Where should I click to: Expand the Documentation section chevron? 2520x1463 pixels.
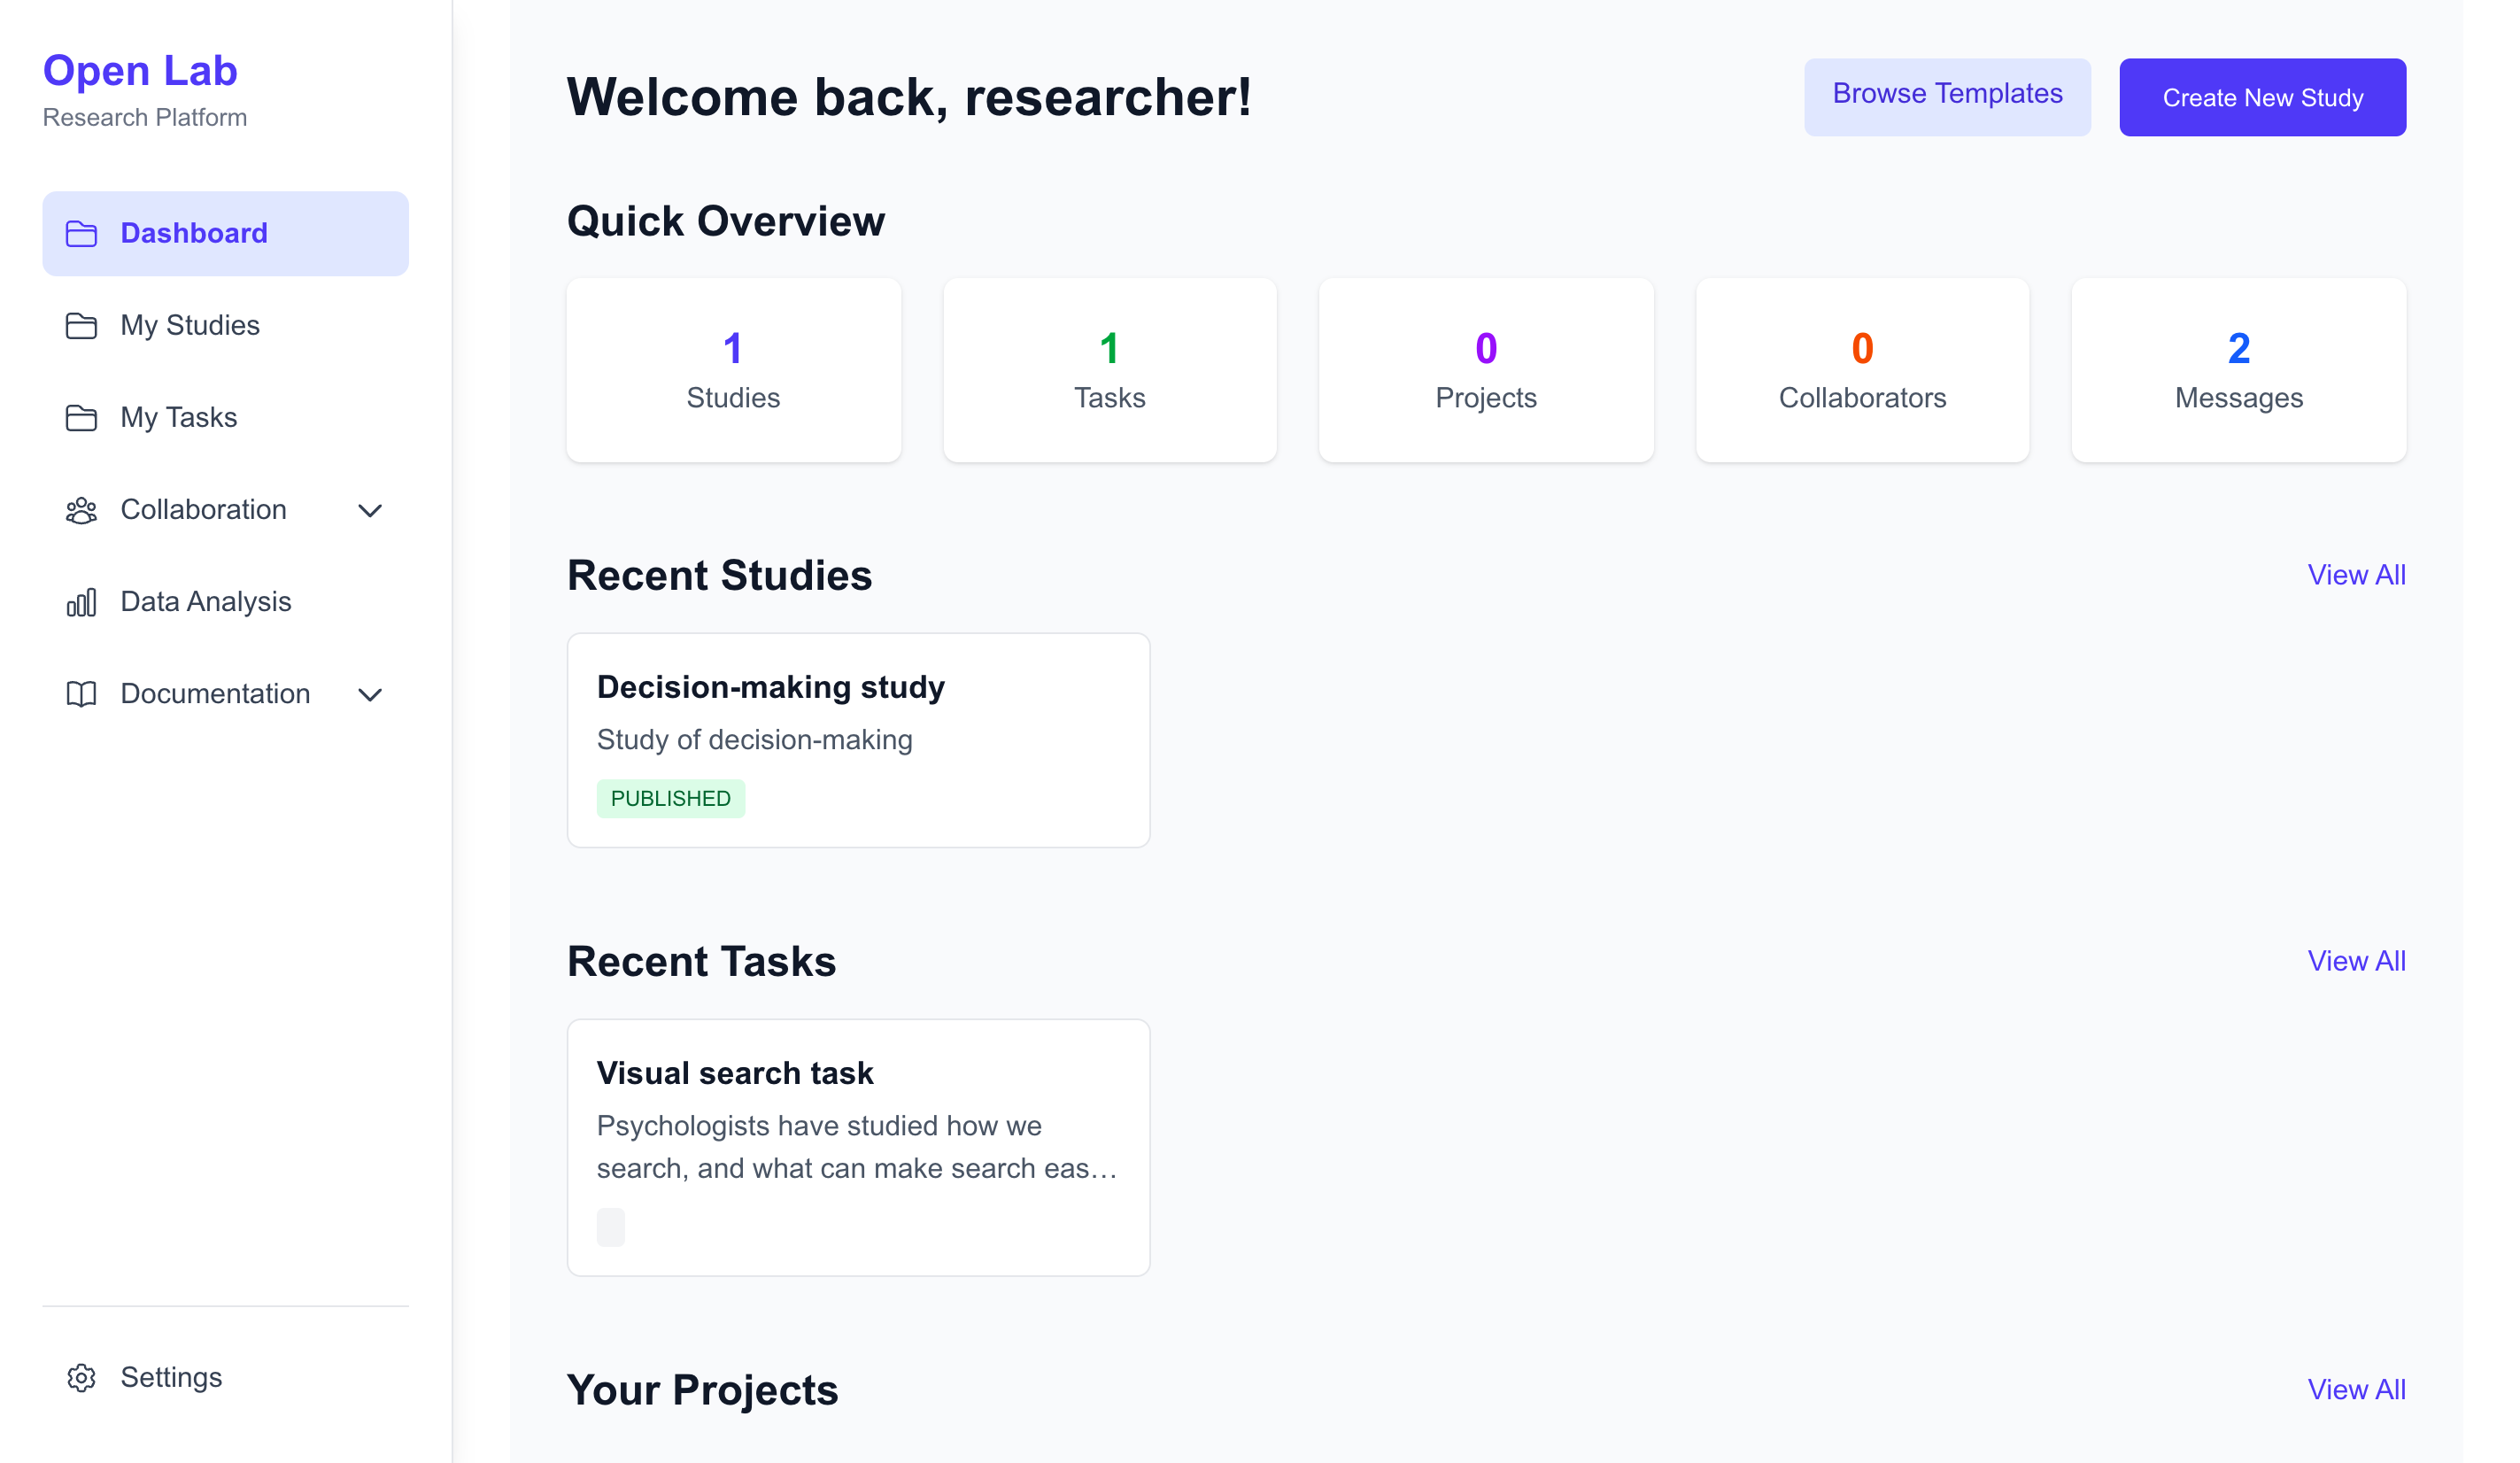coord(369,694)
